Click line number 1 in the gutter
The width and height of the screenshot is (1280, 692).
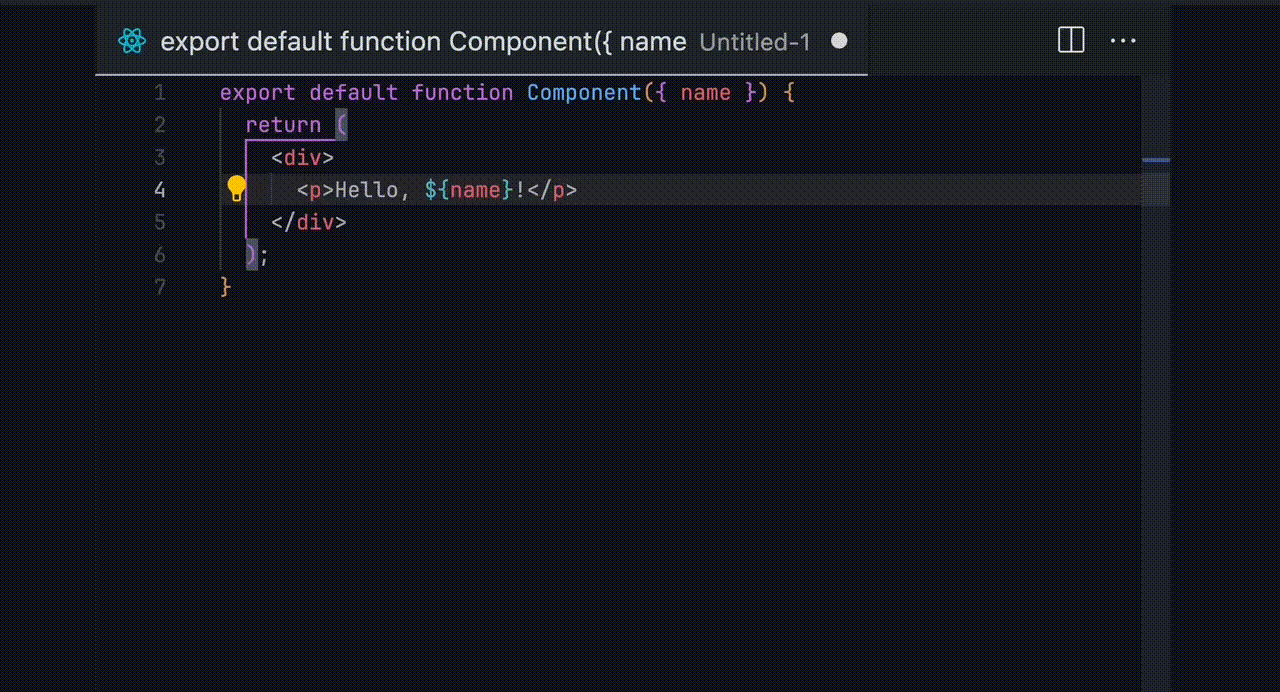click(160, 93)
